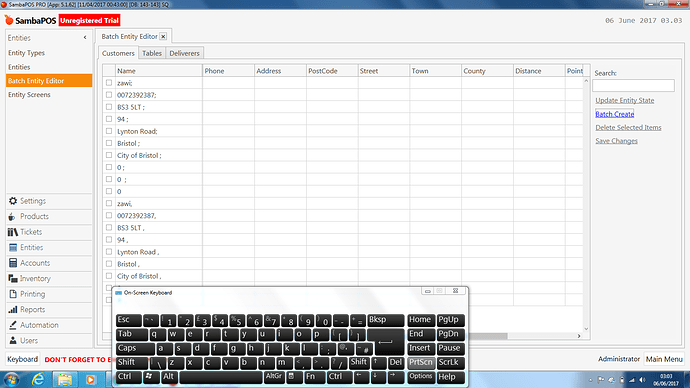Click Batch Create link
This screenshot has width=690, height=388.
615,114
